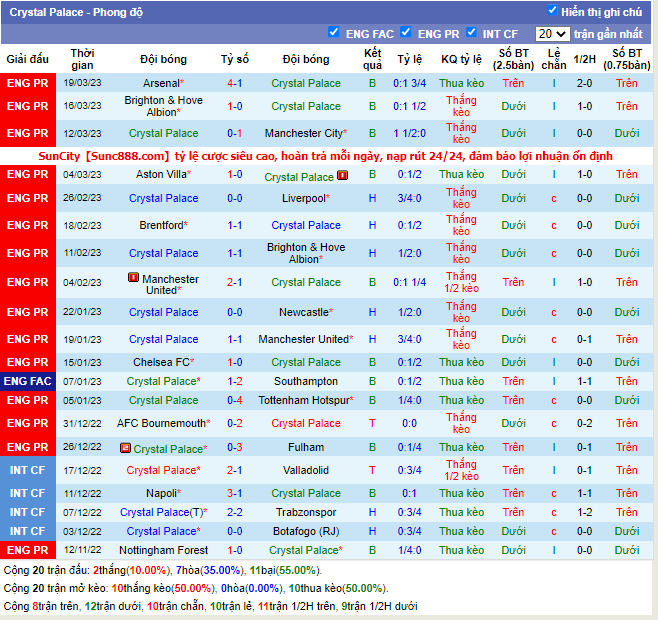
Task: Click the 'Giải đấu' column header
Action: (x=27, y=59)
